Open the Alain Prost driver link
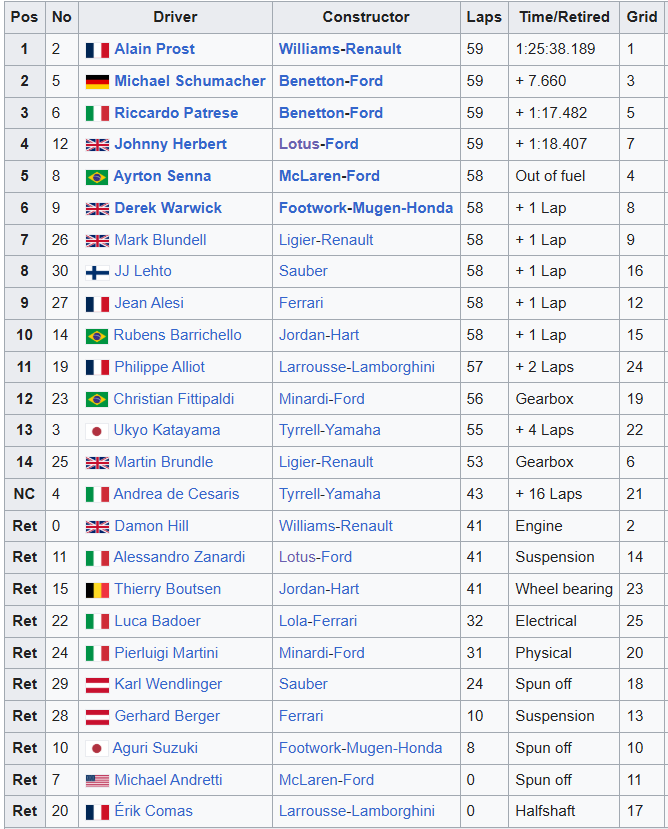Image resolution: width=668 pixels, height=829 pixels. [x=154, y=49]
